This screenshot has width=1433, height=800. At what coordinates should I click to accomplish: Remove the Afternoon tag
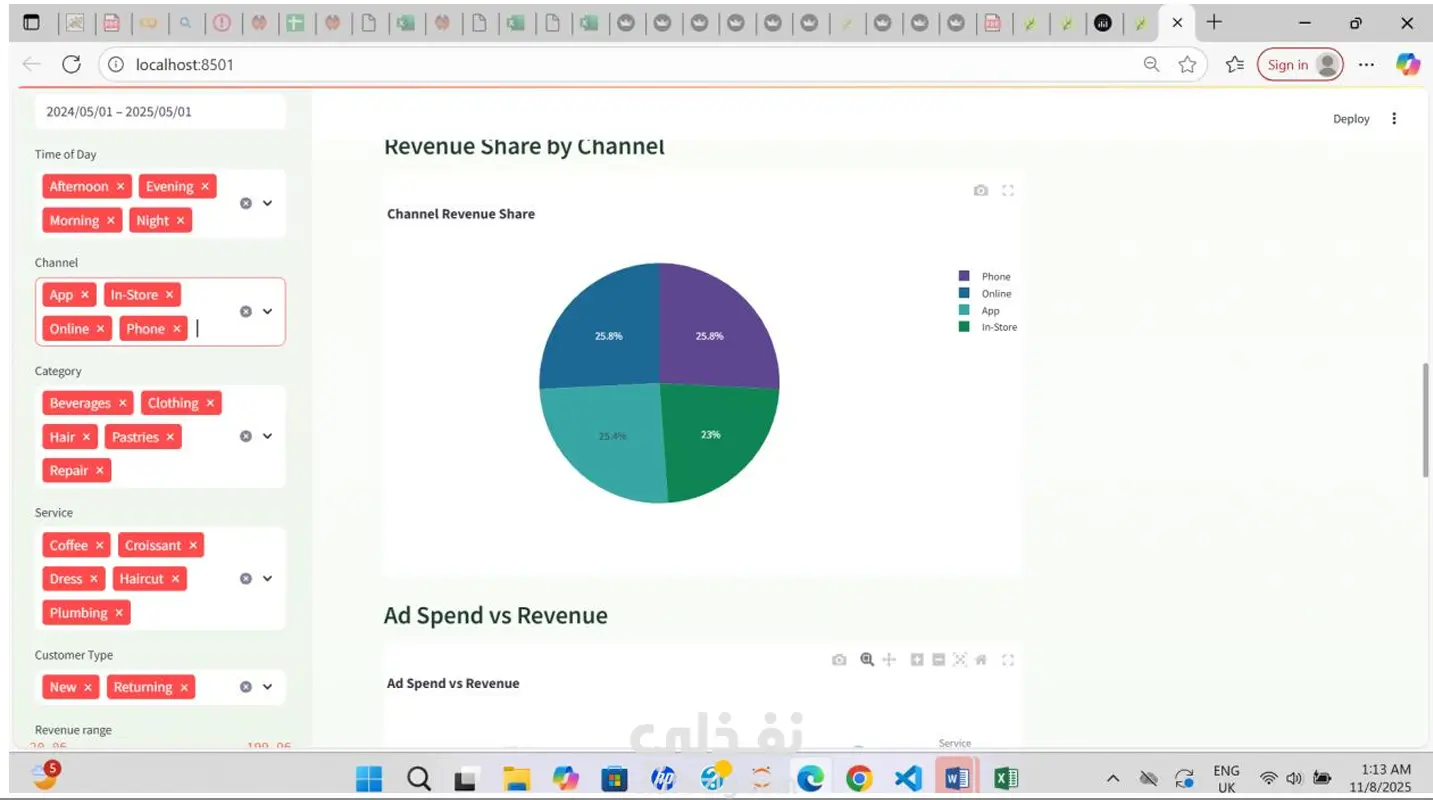point(121,187)
